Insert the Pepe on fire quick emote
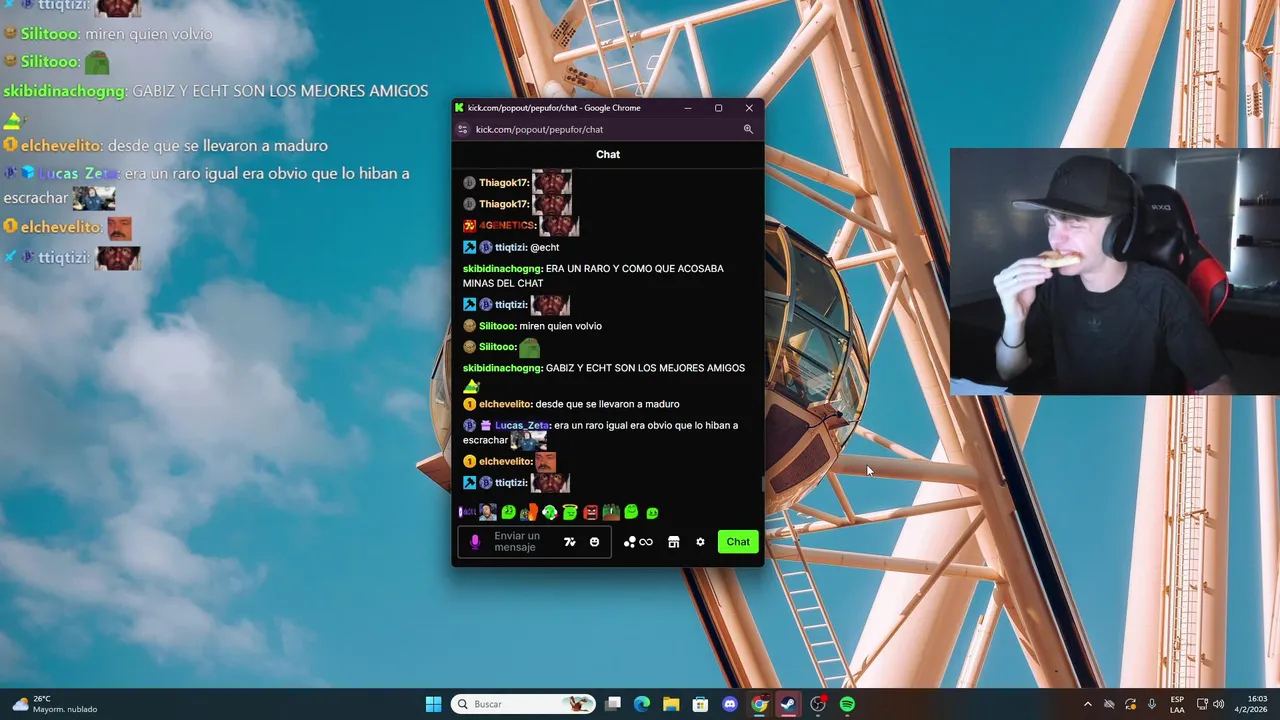 529,513
